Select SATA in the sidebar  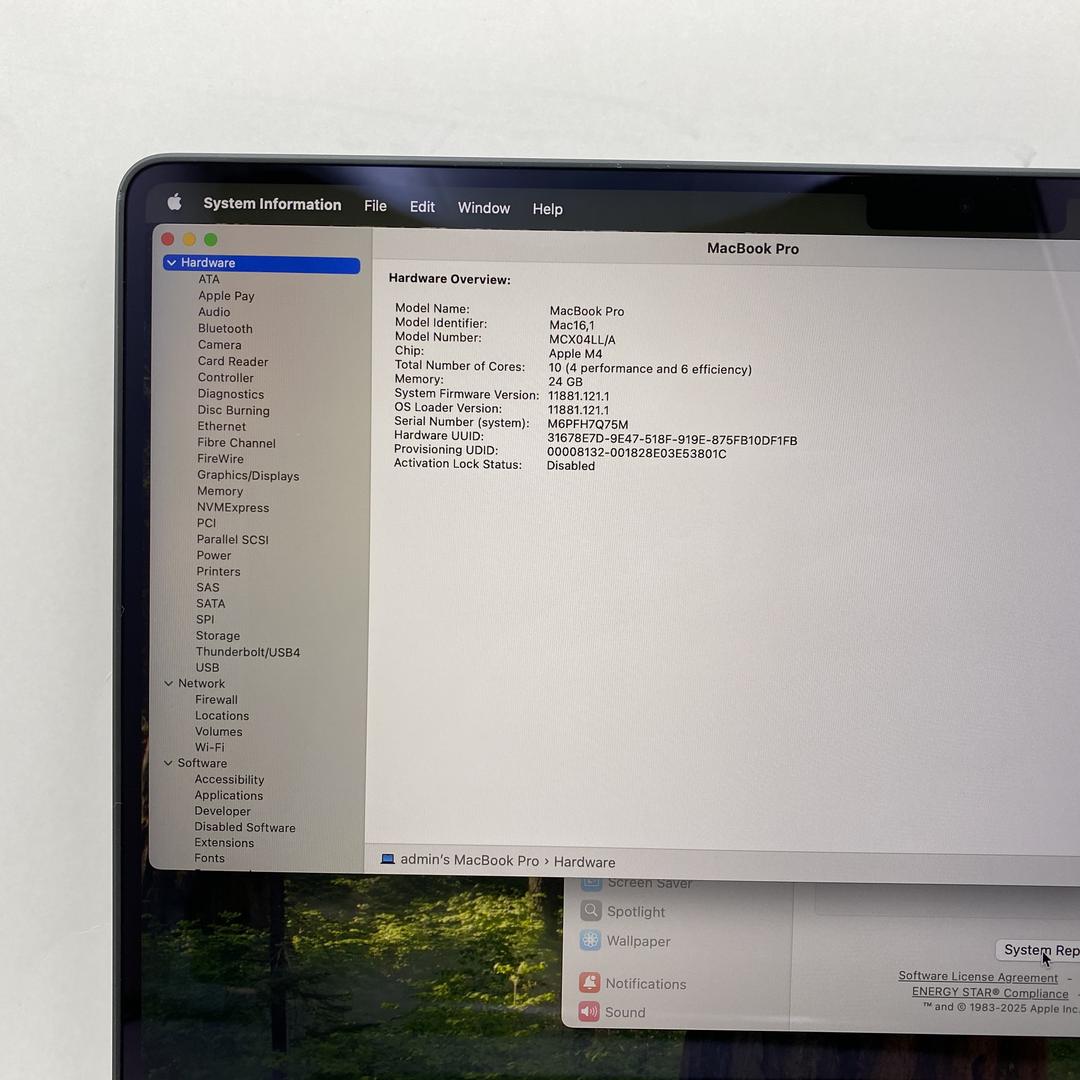coord(210,603)
